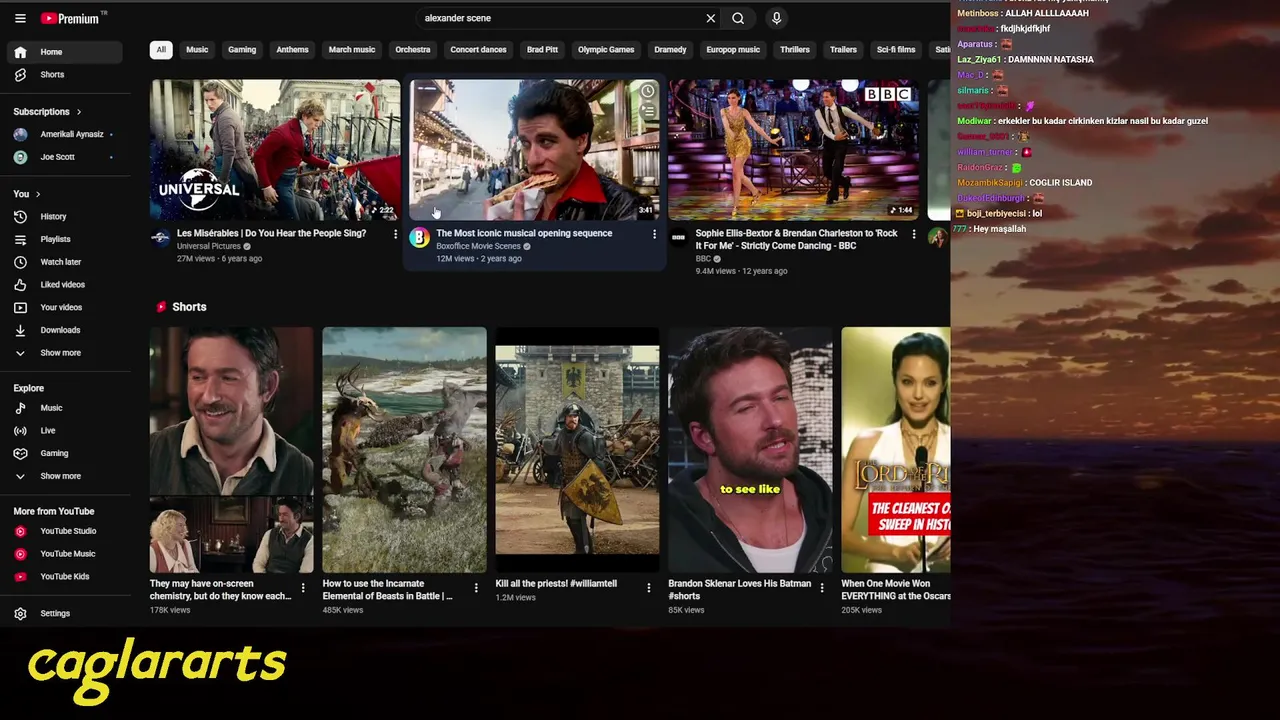Expand Show more under You

66,353
